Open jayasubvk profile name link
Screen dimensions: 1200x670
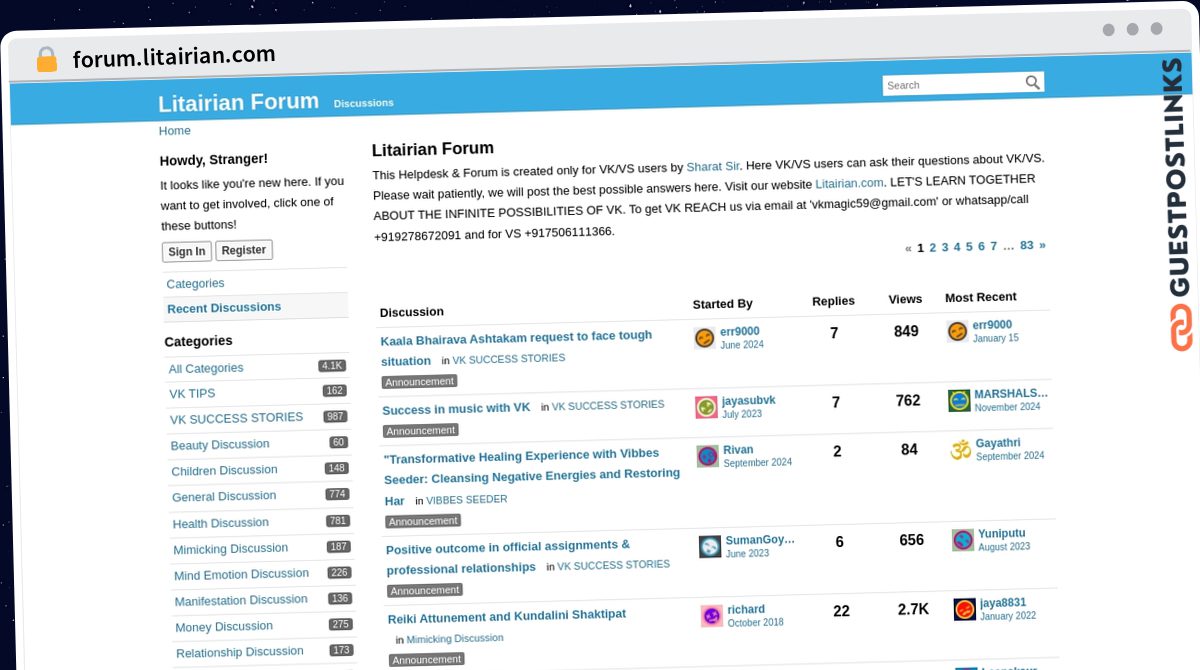tap(748, 401)
